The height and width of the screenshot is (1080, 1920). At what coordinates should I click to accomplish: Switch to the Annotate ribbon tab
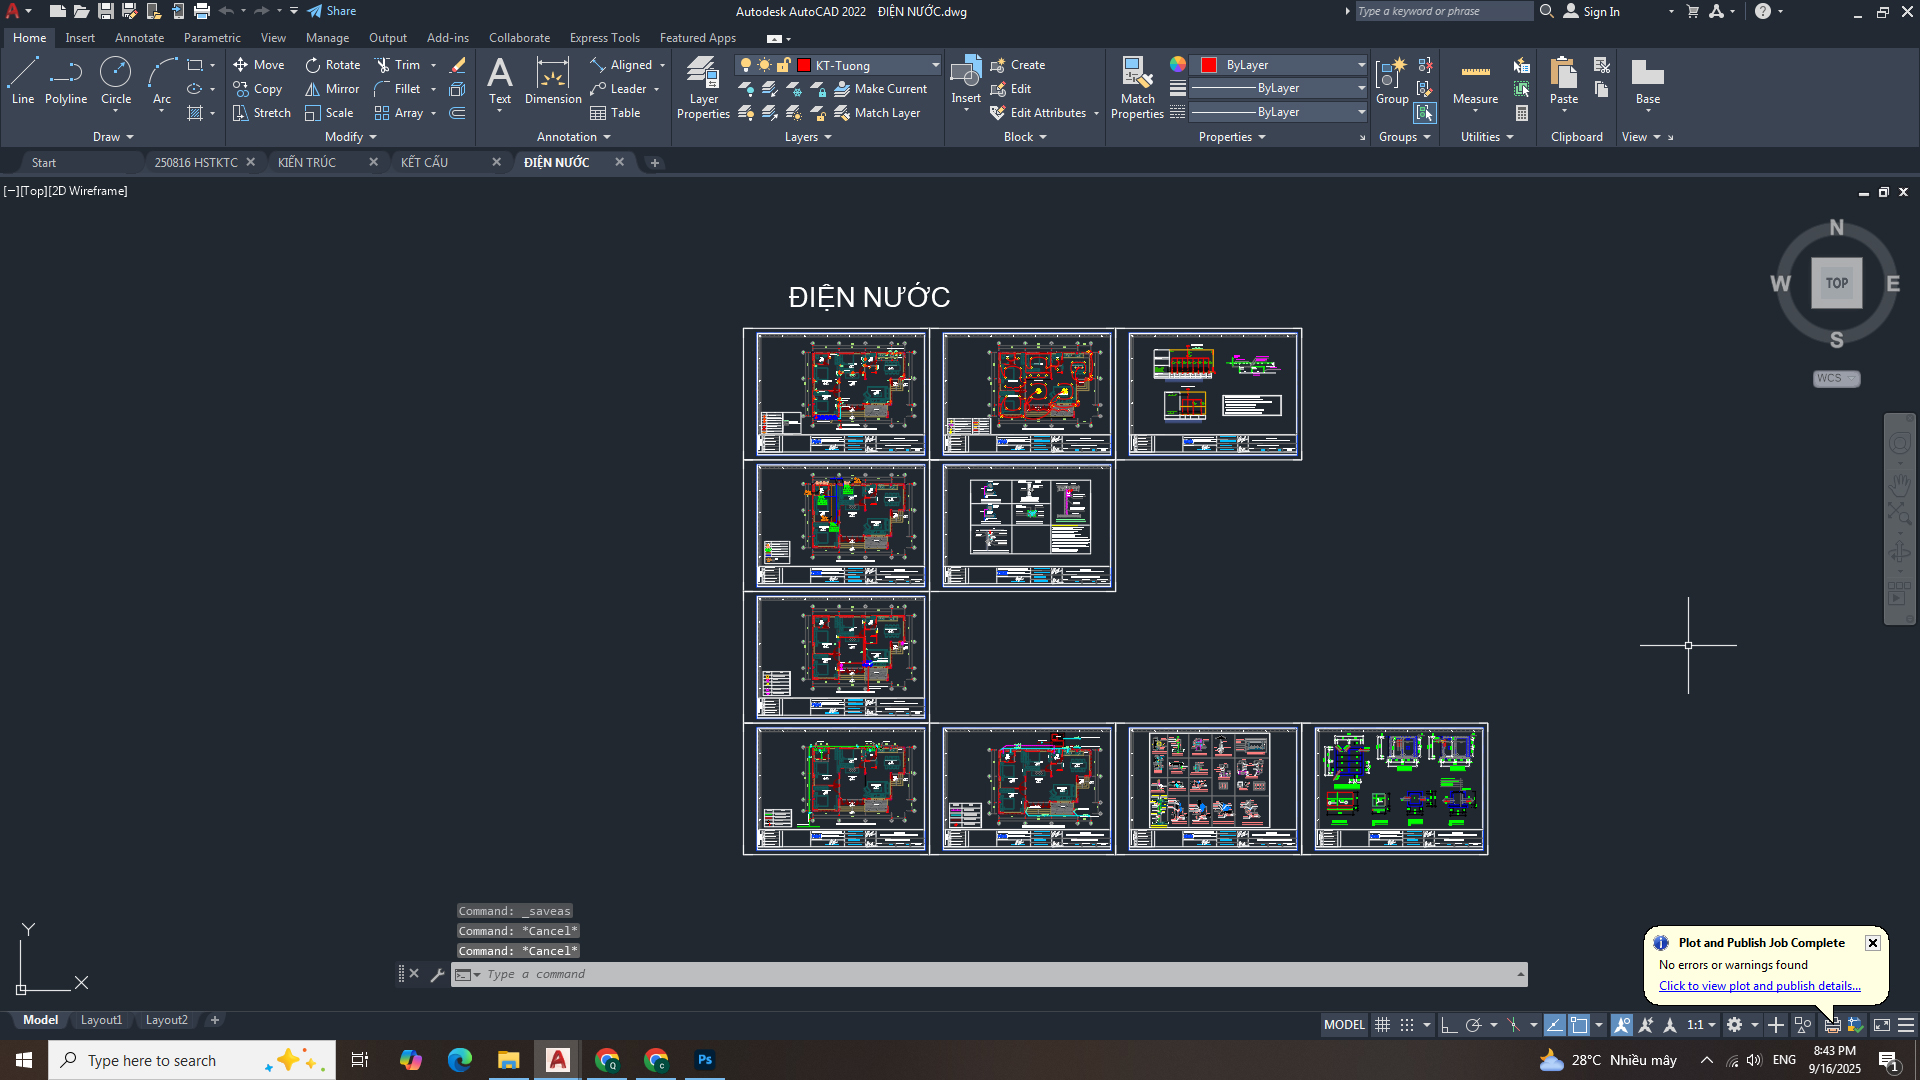pyautogui.click(x=139, y=38)
